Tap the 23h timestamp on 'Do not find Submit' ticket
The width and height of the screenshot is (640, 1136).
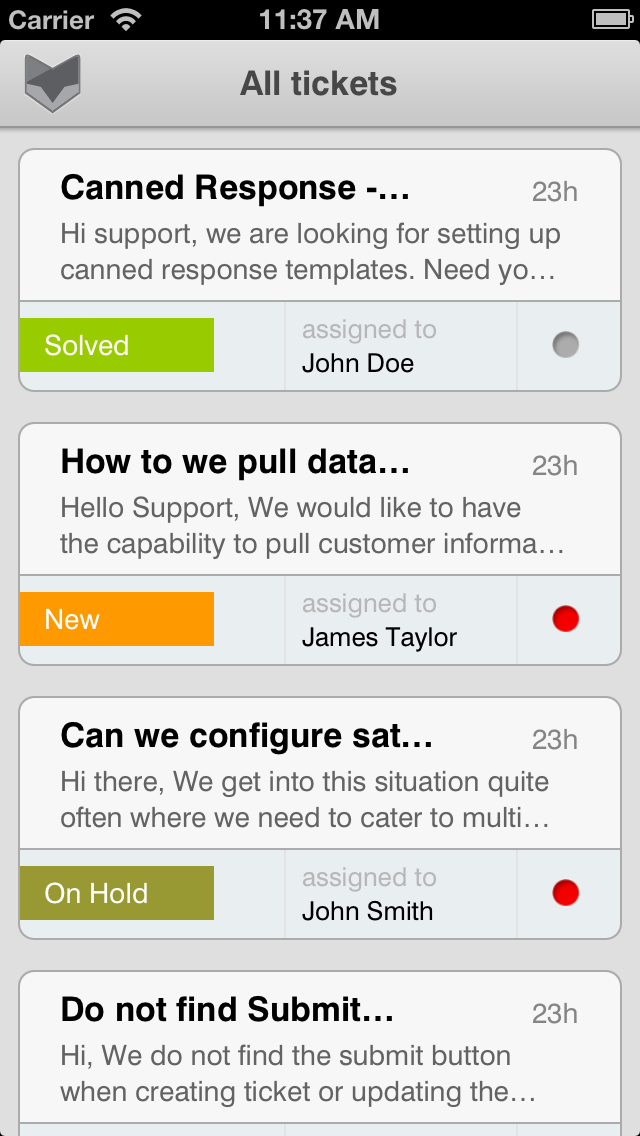tap(555, 1014)
